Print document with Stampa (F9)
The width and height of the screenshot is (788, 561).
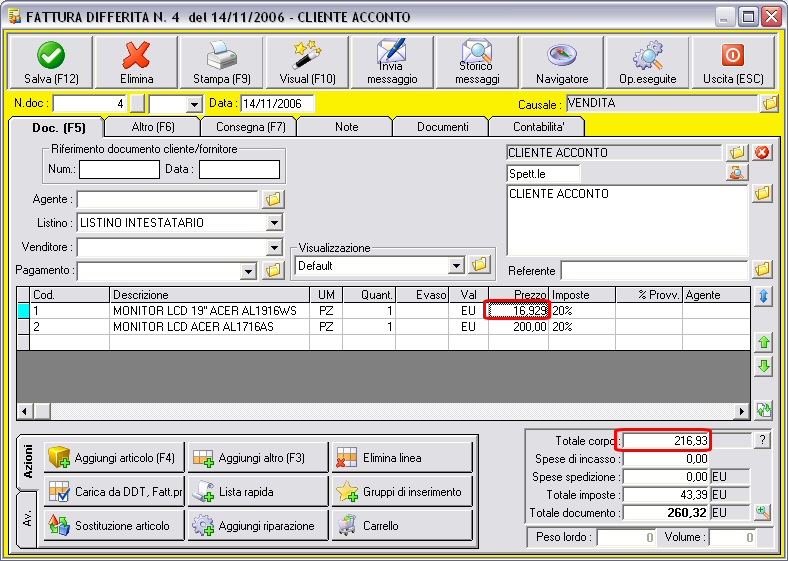click(x=222, y=63)
